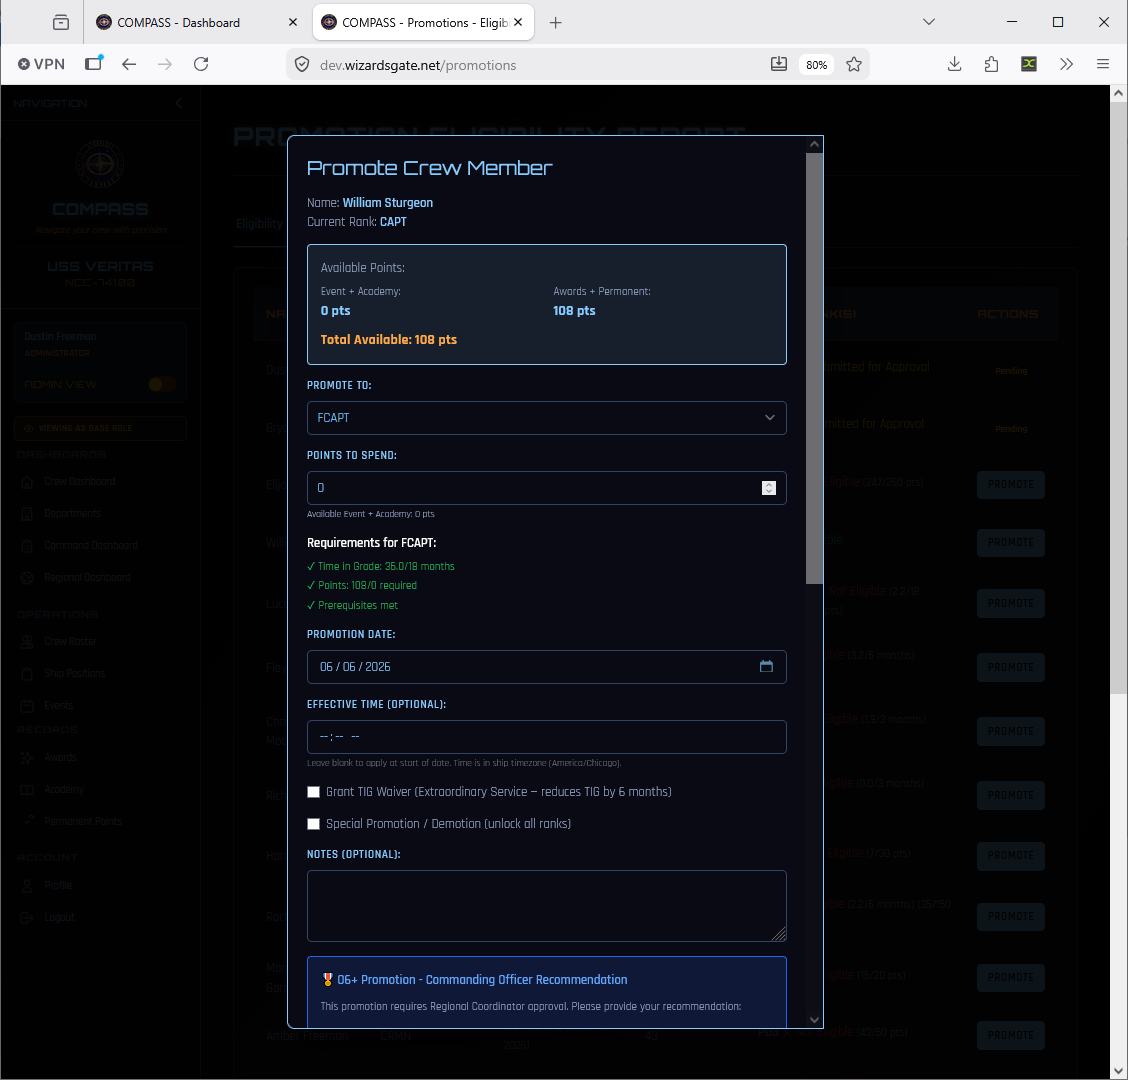Open the browser extensions puzzle icon
This screenshot has width=1128, height=1080.
pos(991,64)
